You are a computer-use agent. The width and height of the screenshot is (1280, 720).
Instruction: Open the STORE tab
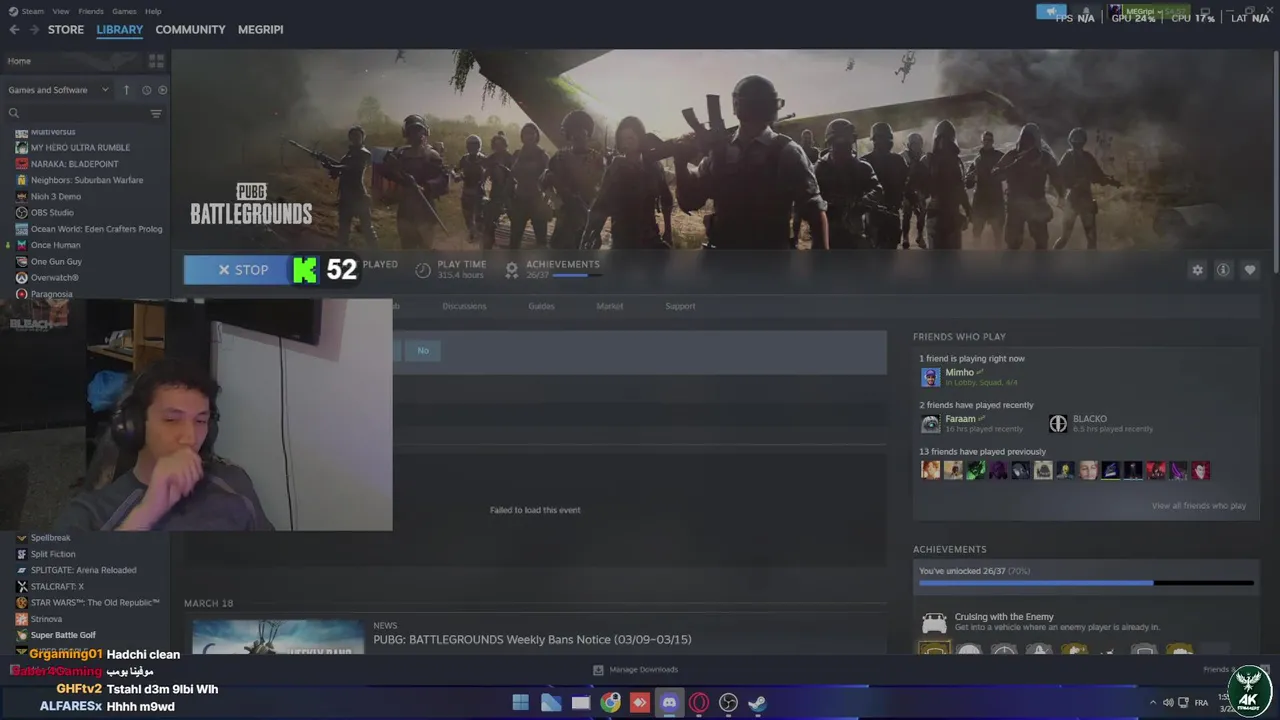(66, 30)
